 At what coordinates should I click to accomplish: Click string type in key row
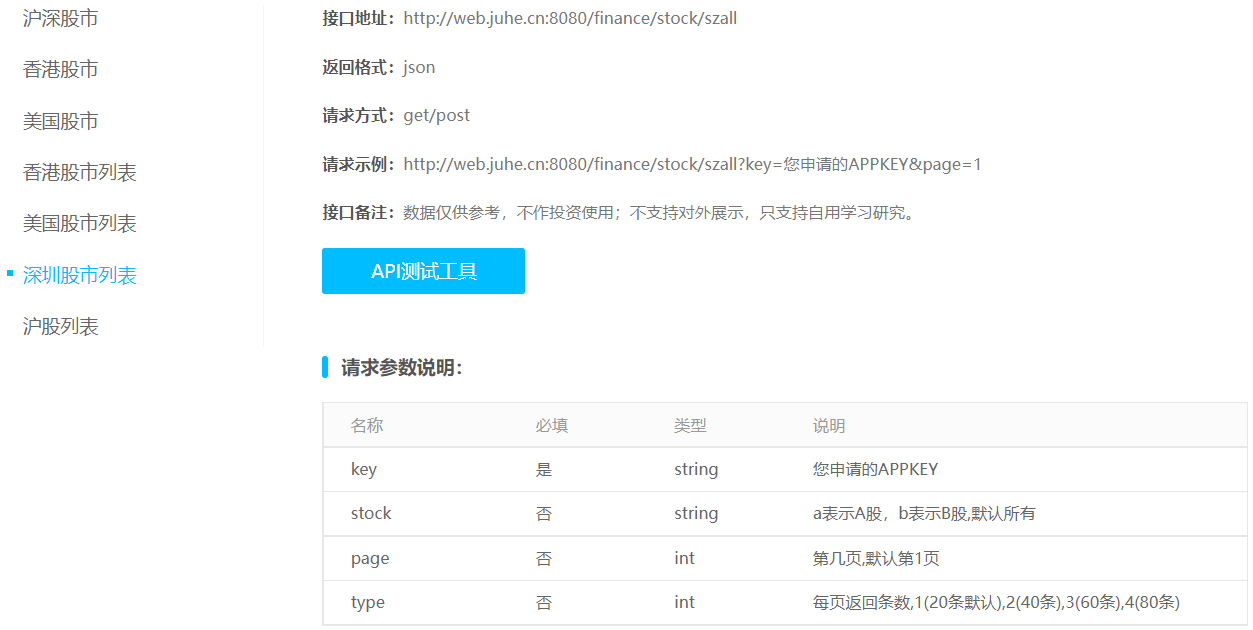click(696, 469)
